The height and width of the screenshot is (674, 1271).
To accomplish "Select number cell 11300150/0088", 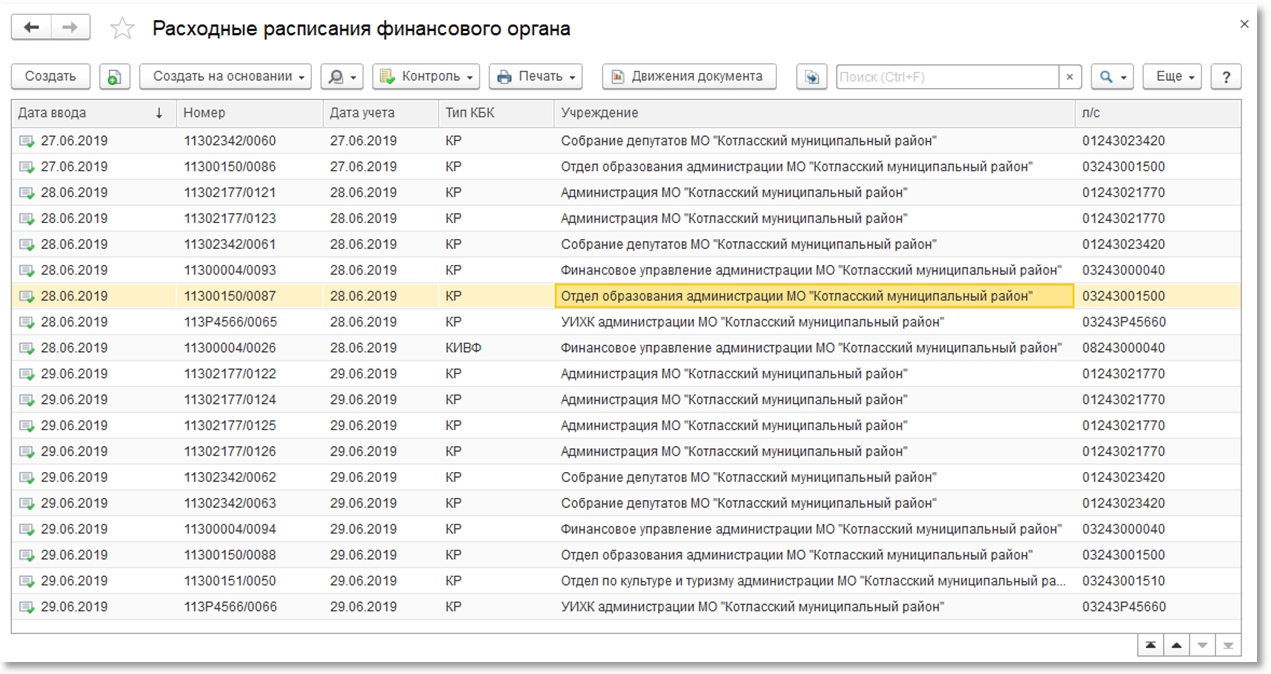I will point(250,556).
